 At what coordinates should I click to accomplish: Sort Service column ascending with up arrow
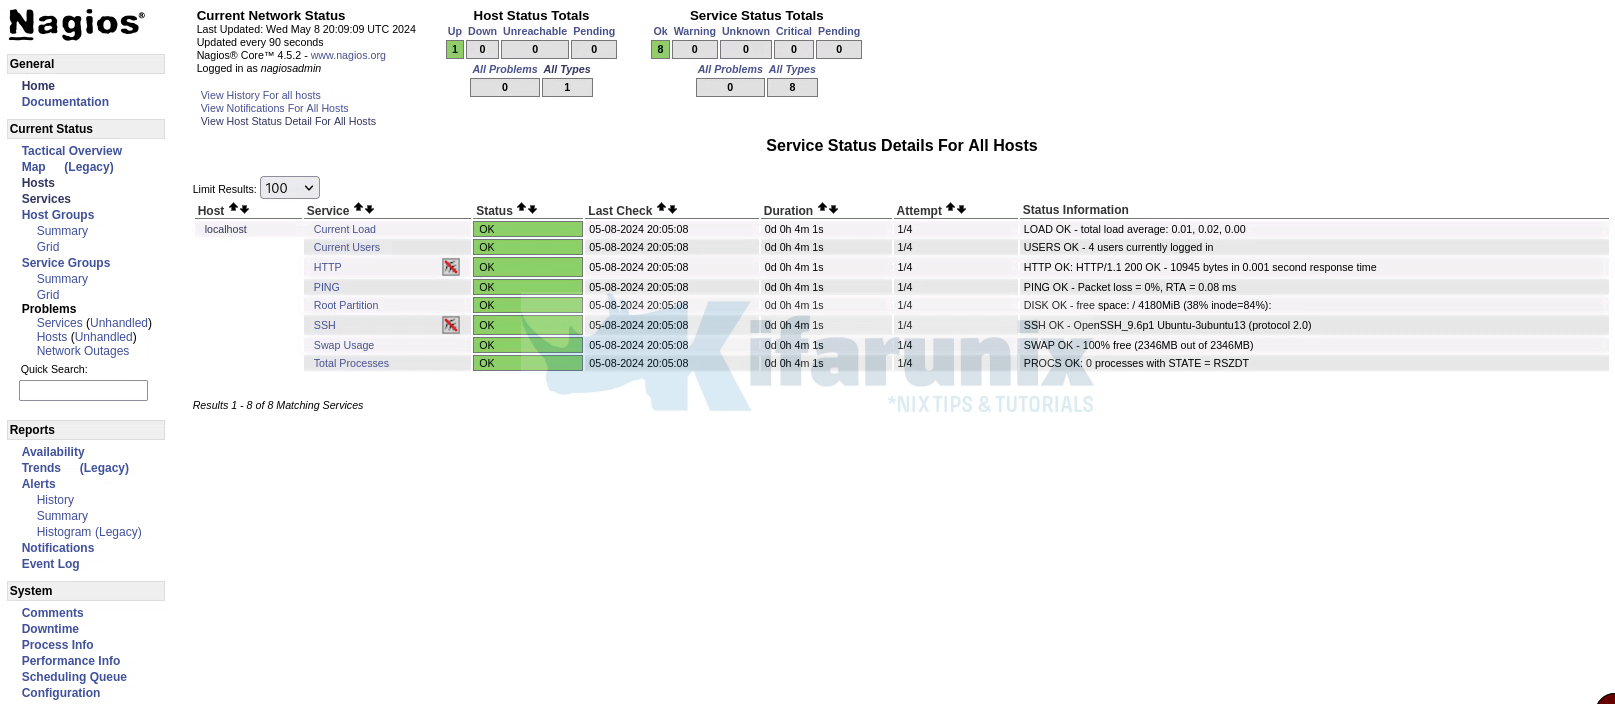point(358,209)
